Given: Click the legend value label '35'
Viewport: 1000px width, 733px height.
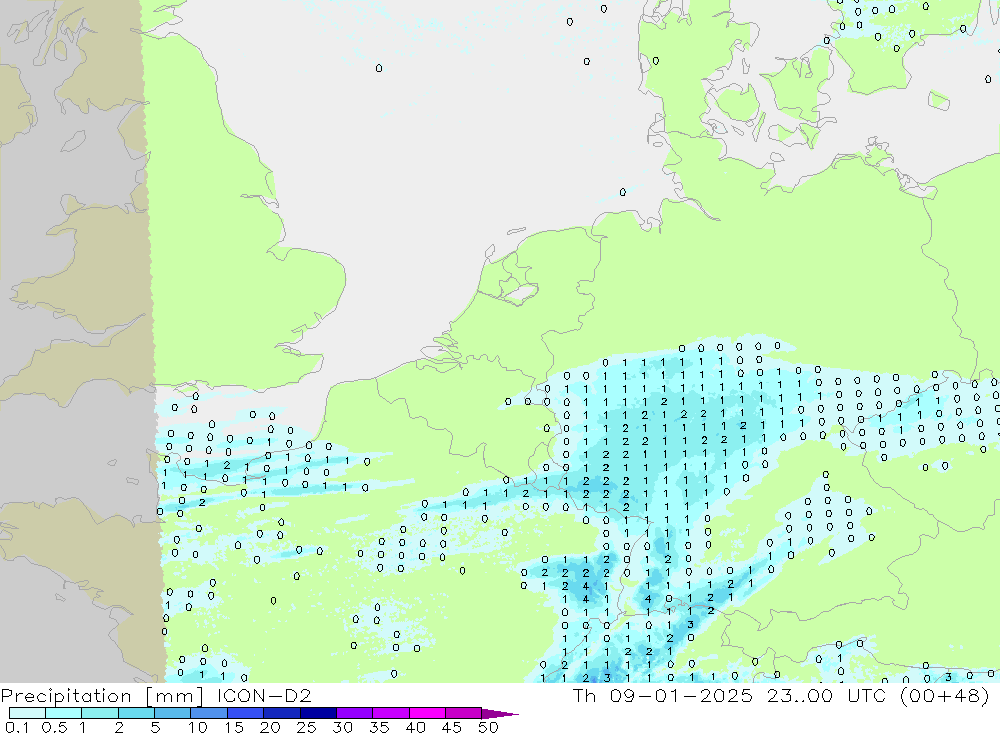Looking at the screenshot, I should coord(379,727).
